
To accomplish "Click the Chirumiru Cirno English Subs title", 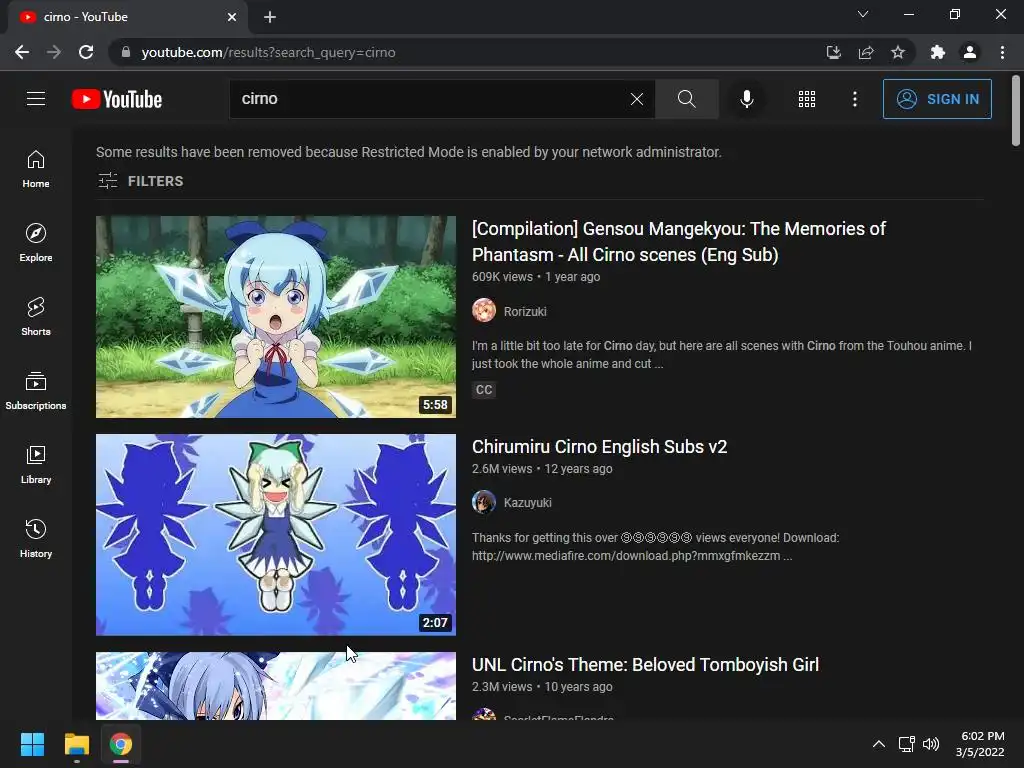I will click(600, 447).
